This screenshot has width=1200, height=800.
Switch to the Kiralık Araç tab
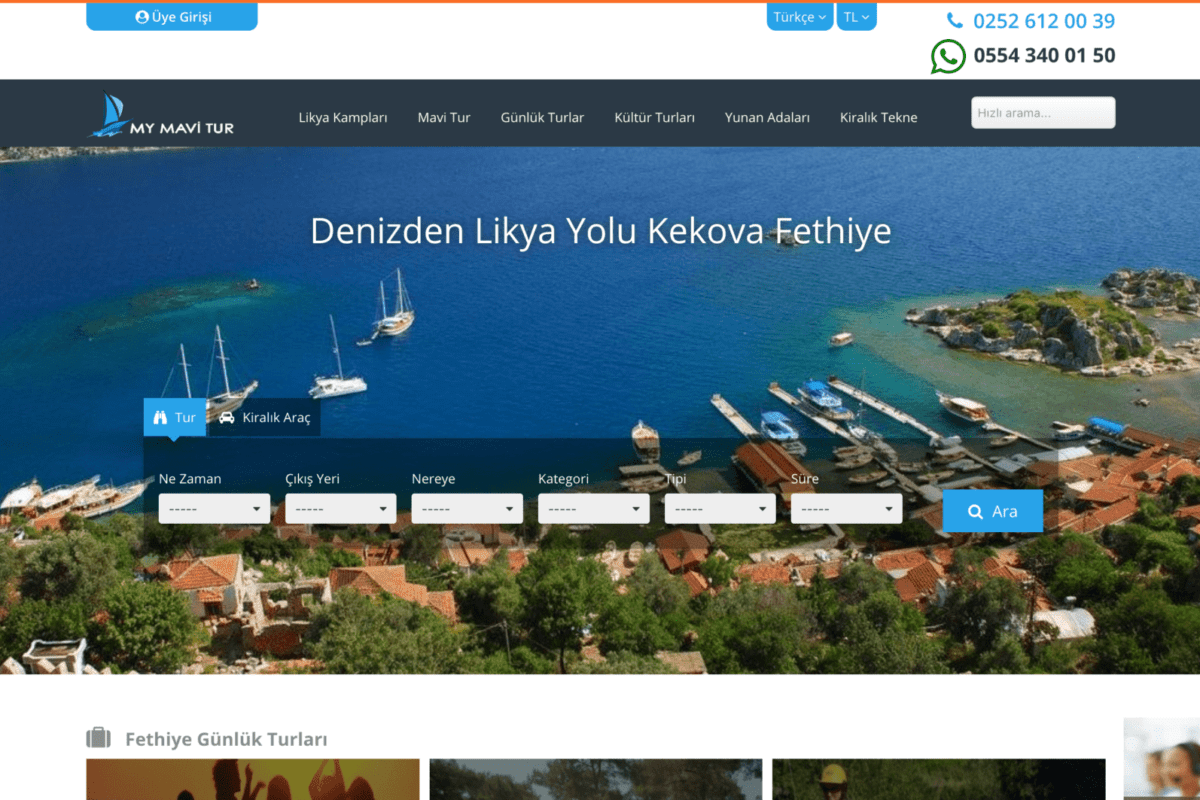point(264,418)
